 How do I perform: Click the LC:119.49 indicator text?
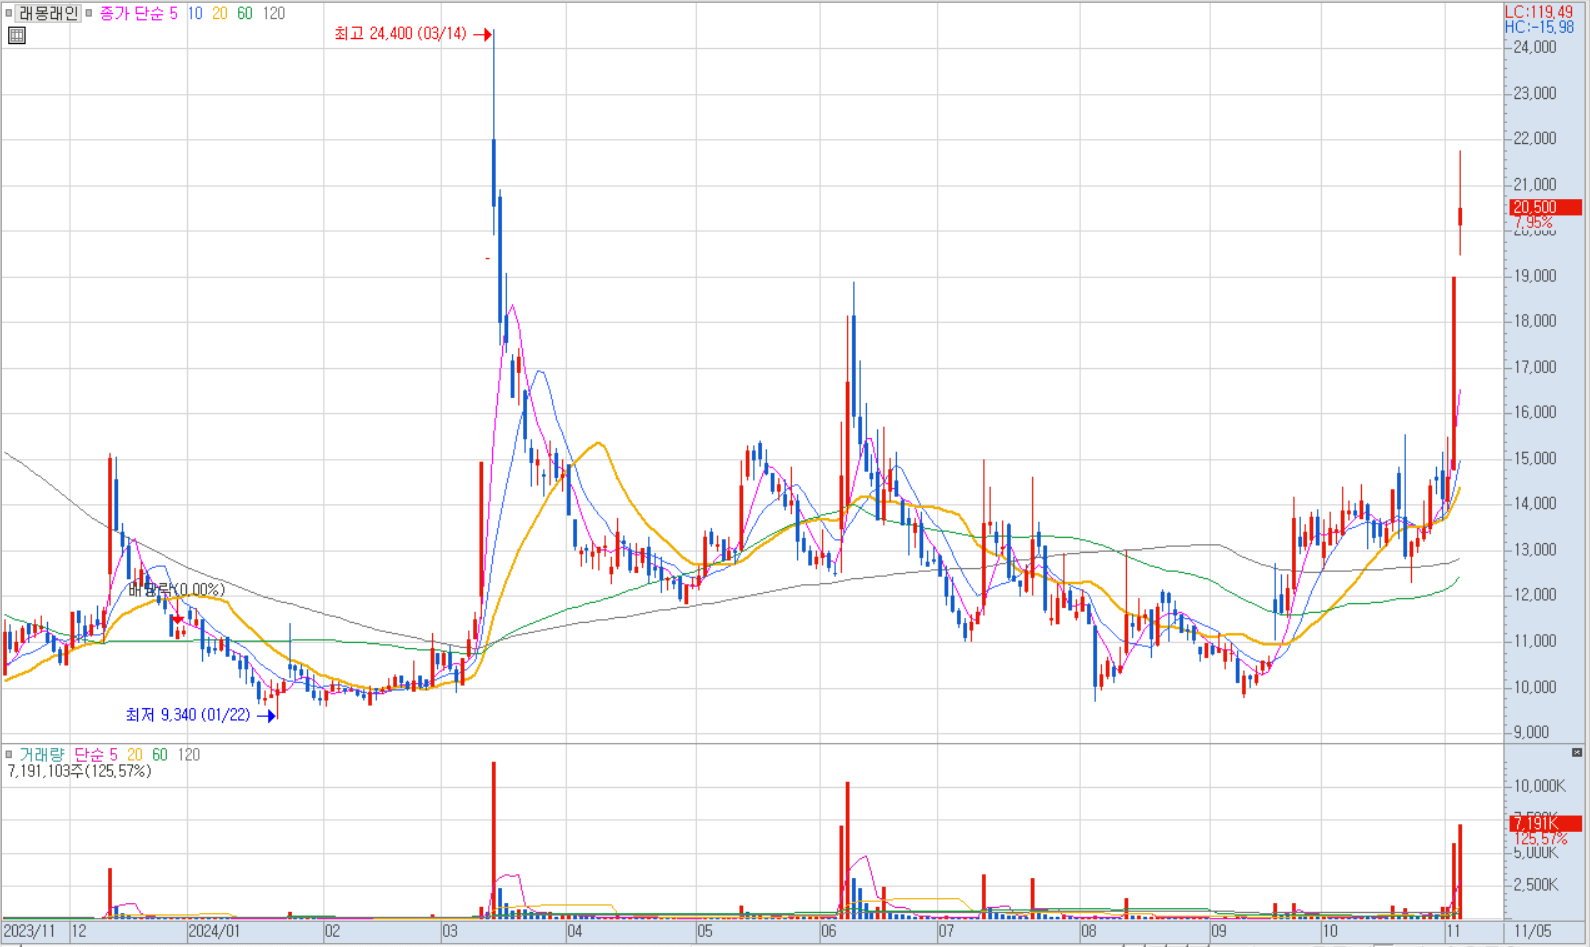[x=1539, y=12]
